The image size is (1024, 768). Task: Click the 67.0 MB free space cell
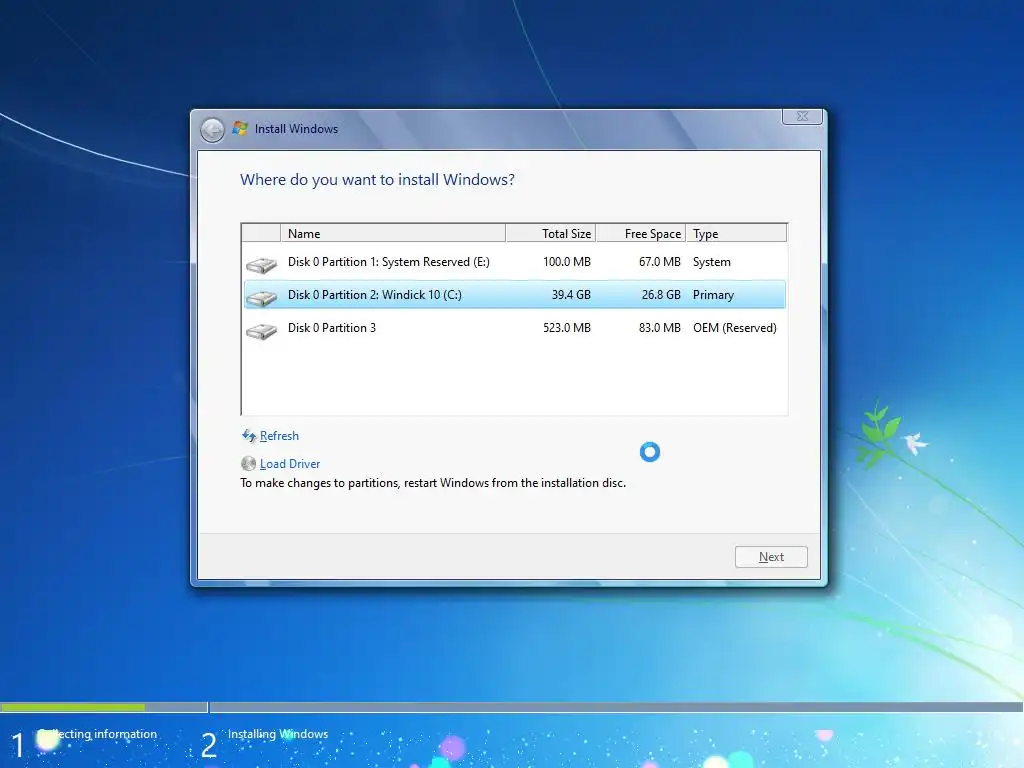(660, 262)
